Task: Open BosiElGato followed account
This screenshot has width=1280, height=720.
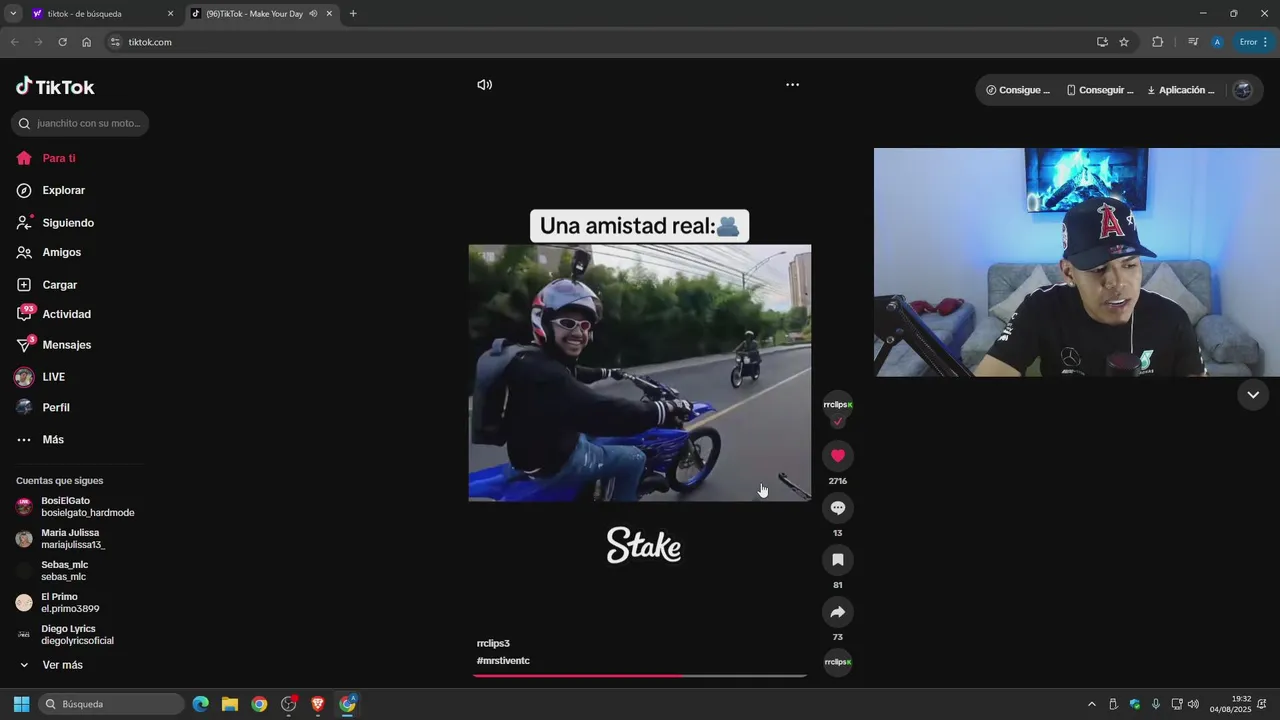Action: click(x=76, y=507)
